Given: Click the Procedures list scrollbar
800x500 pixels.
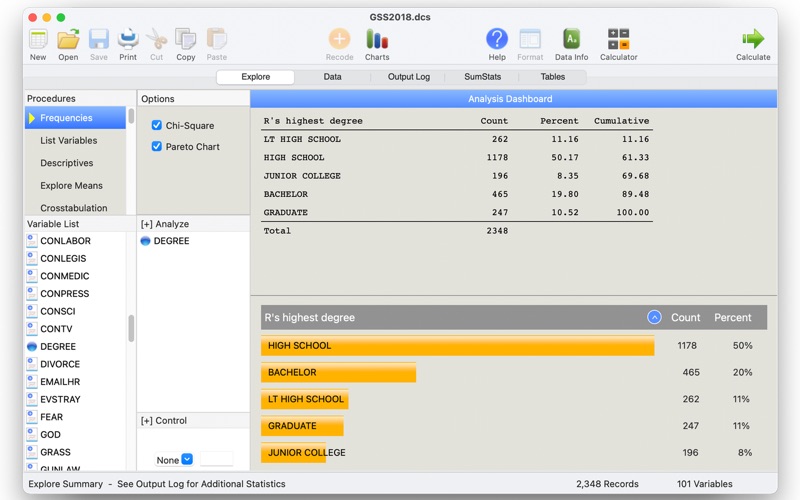Looking at the screenshot, I should tap(131, 116).
